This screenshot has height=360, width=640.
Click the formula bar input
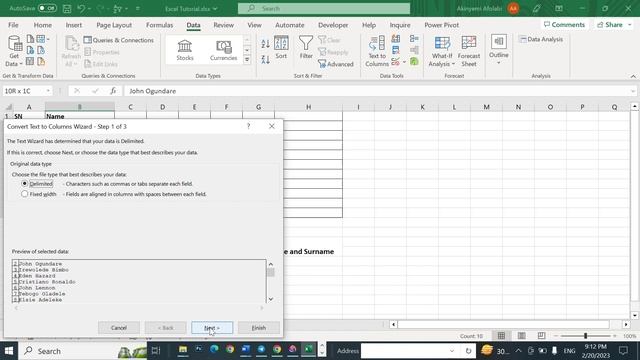376,91
